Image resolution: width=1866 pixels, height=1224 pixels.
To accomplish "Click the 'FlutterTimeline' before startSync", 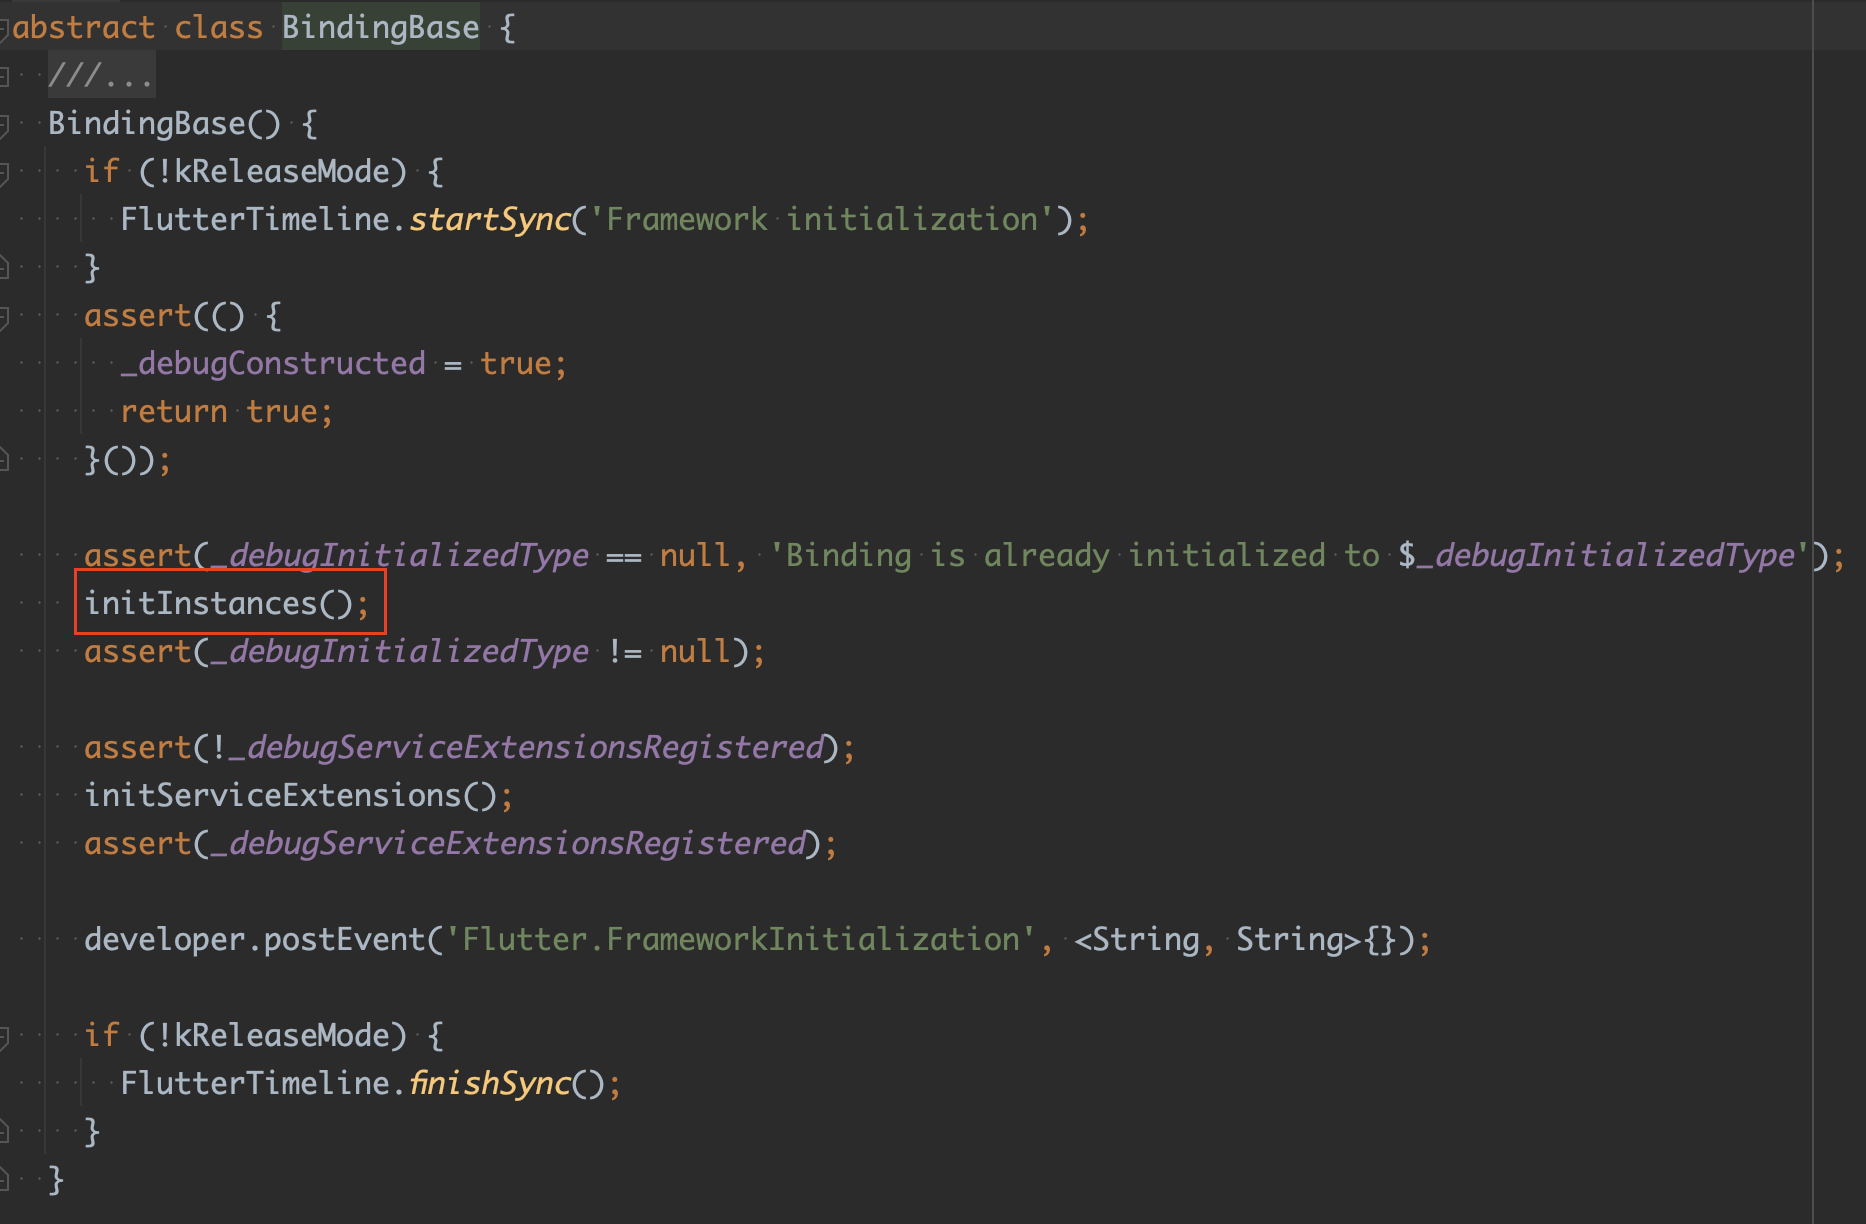I will [x=255, y=220].
